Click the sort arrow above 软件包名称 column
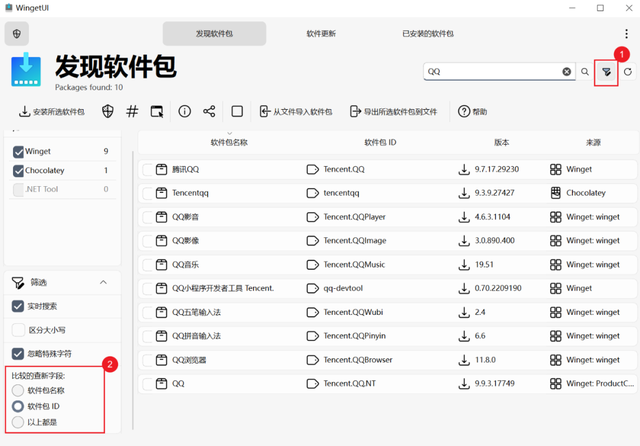The height and width of the screenshot is (446, 640). (229, 133)
